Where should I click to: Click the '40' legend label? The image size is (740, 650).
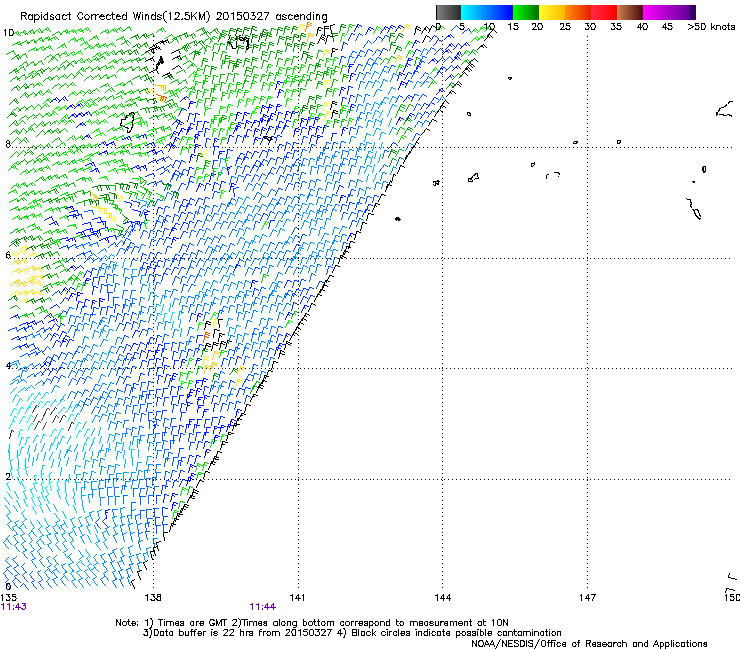pos(642,27)
